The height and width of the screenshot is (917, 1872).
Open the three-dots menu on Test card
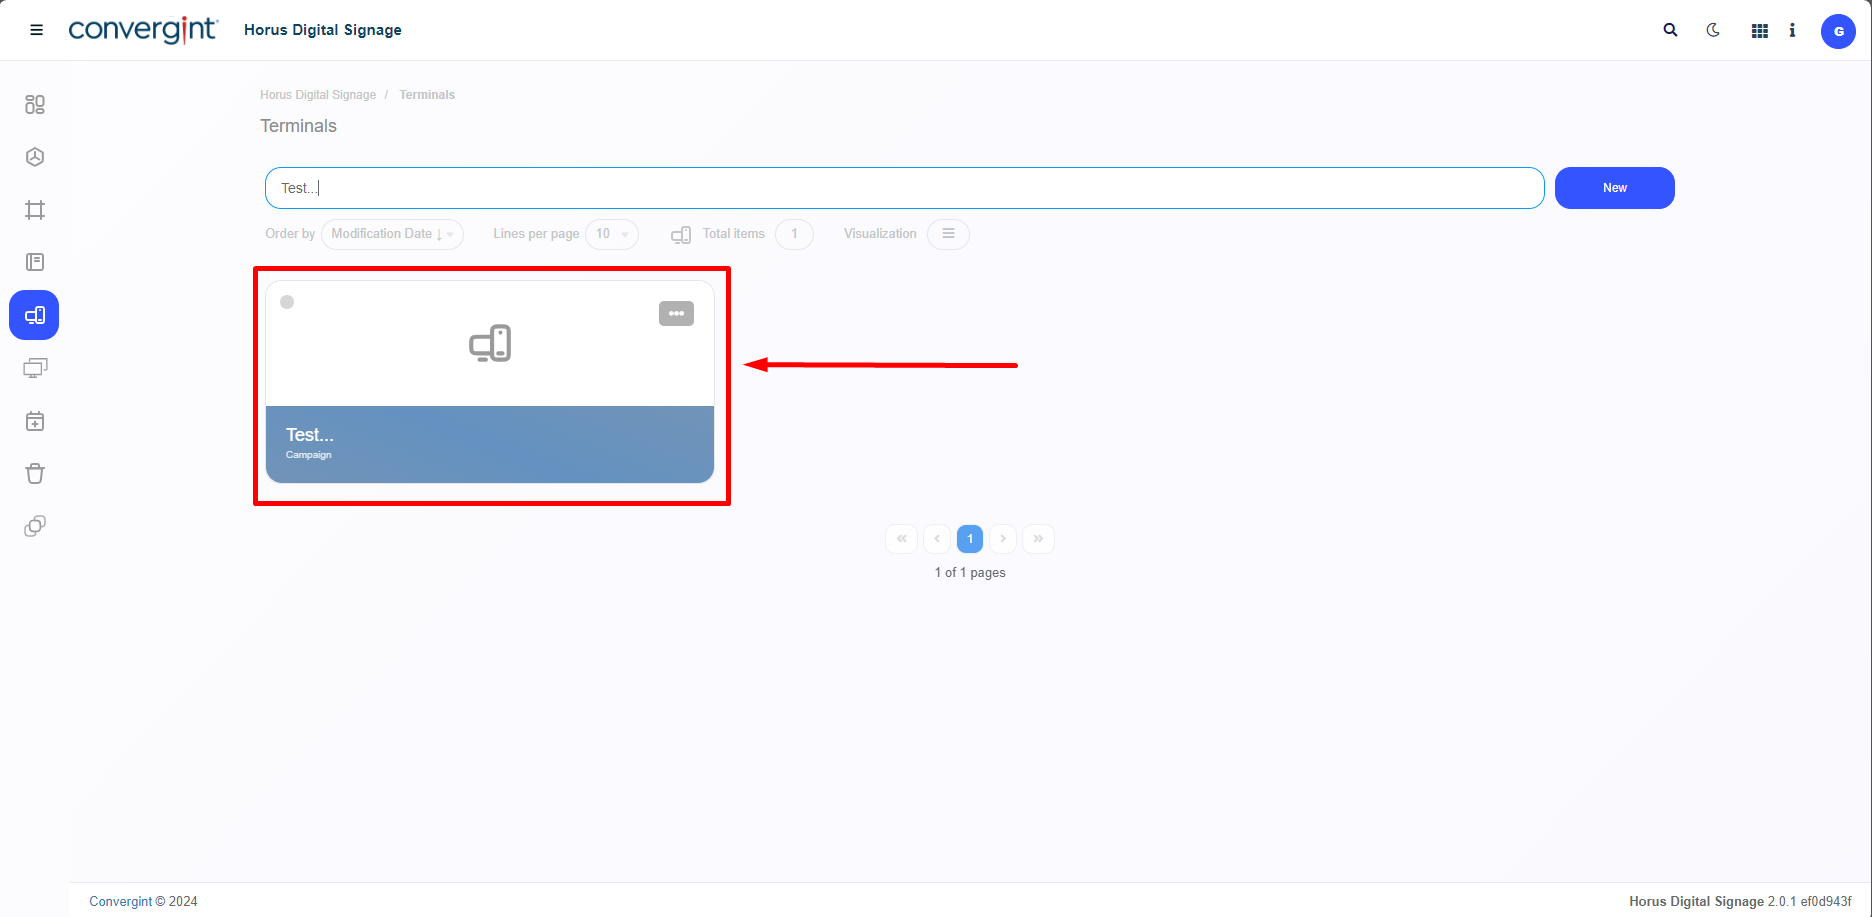(x=676, y=314)
